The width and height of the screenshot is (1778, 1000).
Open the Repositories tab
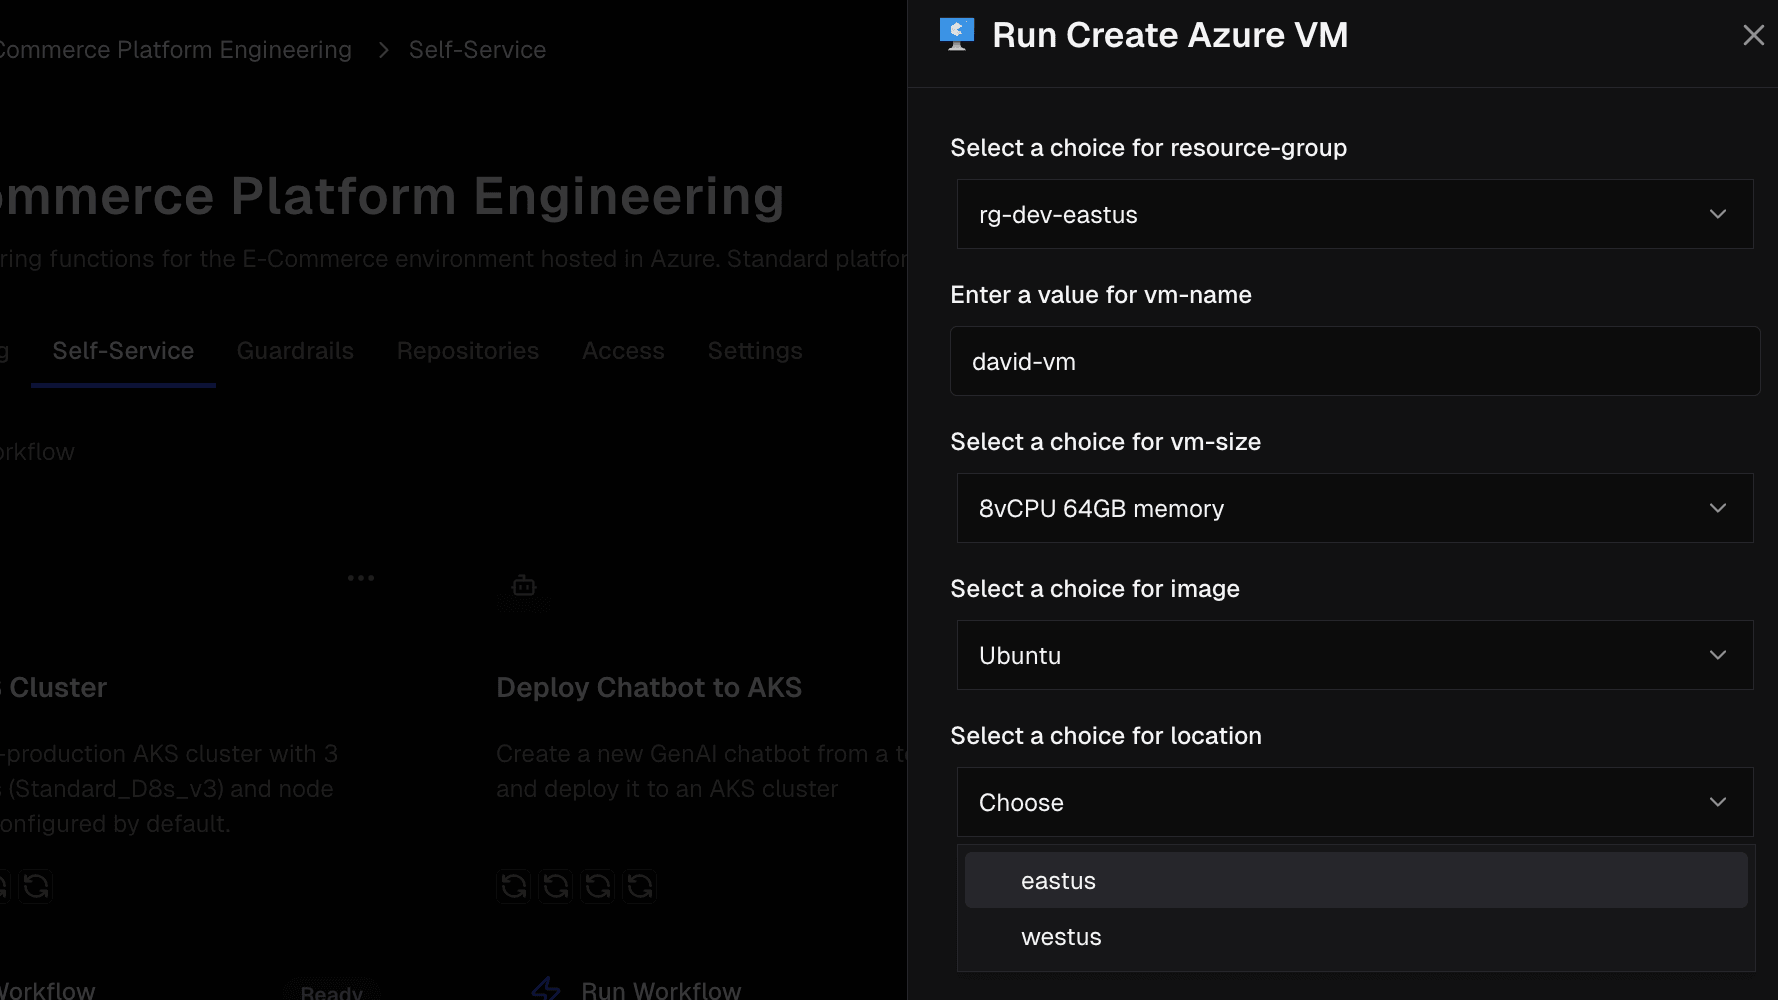(x=468, y=351)
